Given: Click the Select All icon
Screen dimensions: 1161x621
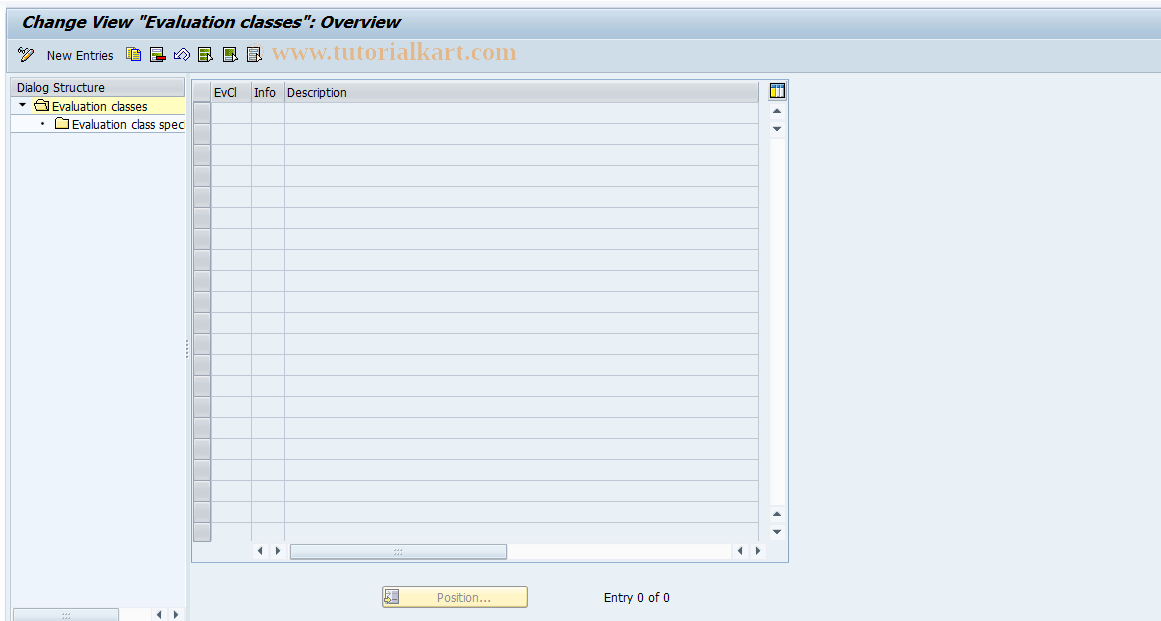Looking at the screenshot, I should pos(206,55).
